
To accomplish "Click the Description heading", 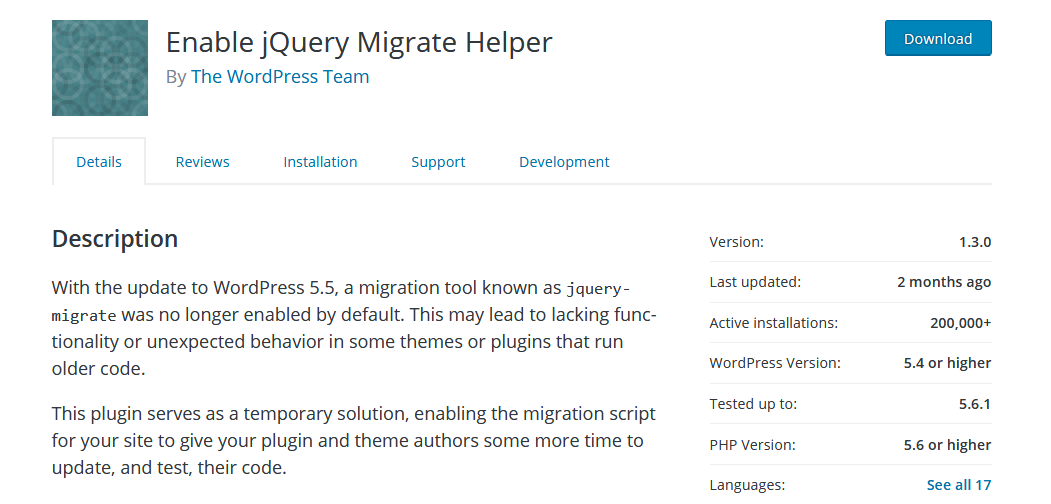I will [x=115, y=239].
